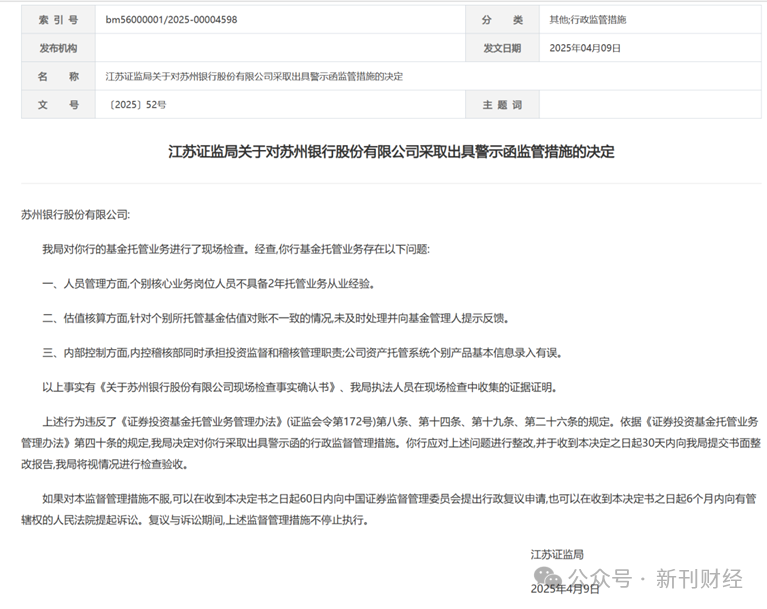The image size is (767, 609).
Task: Click the 名称 label cell
Action: click(x=57, y=76)
